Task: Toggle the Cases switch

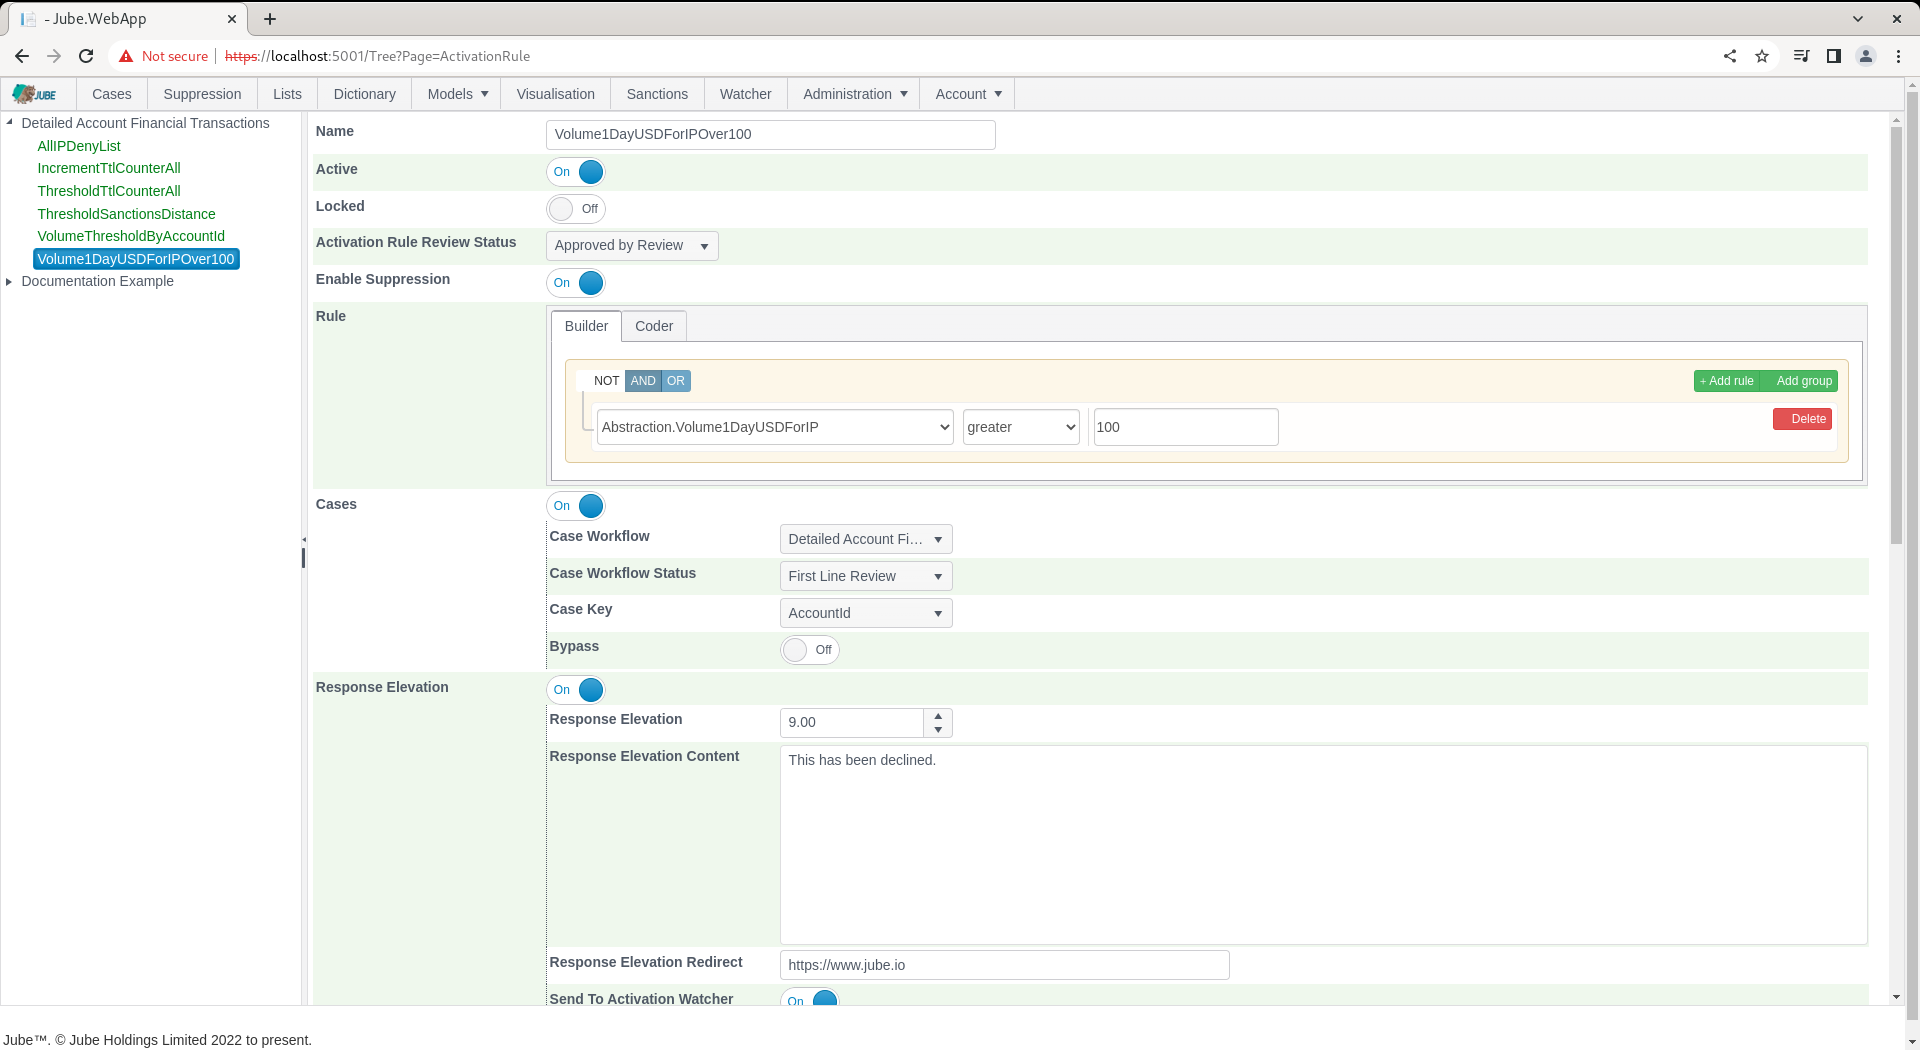Action: (576, 506)
